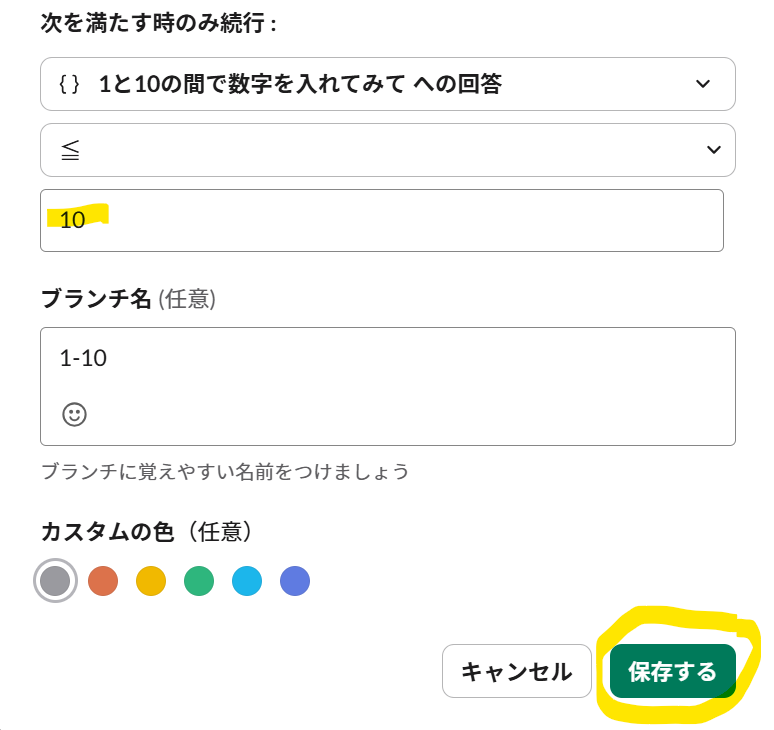Pick the green custom color

(199, 581)
